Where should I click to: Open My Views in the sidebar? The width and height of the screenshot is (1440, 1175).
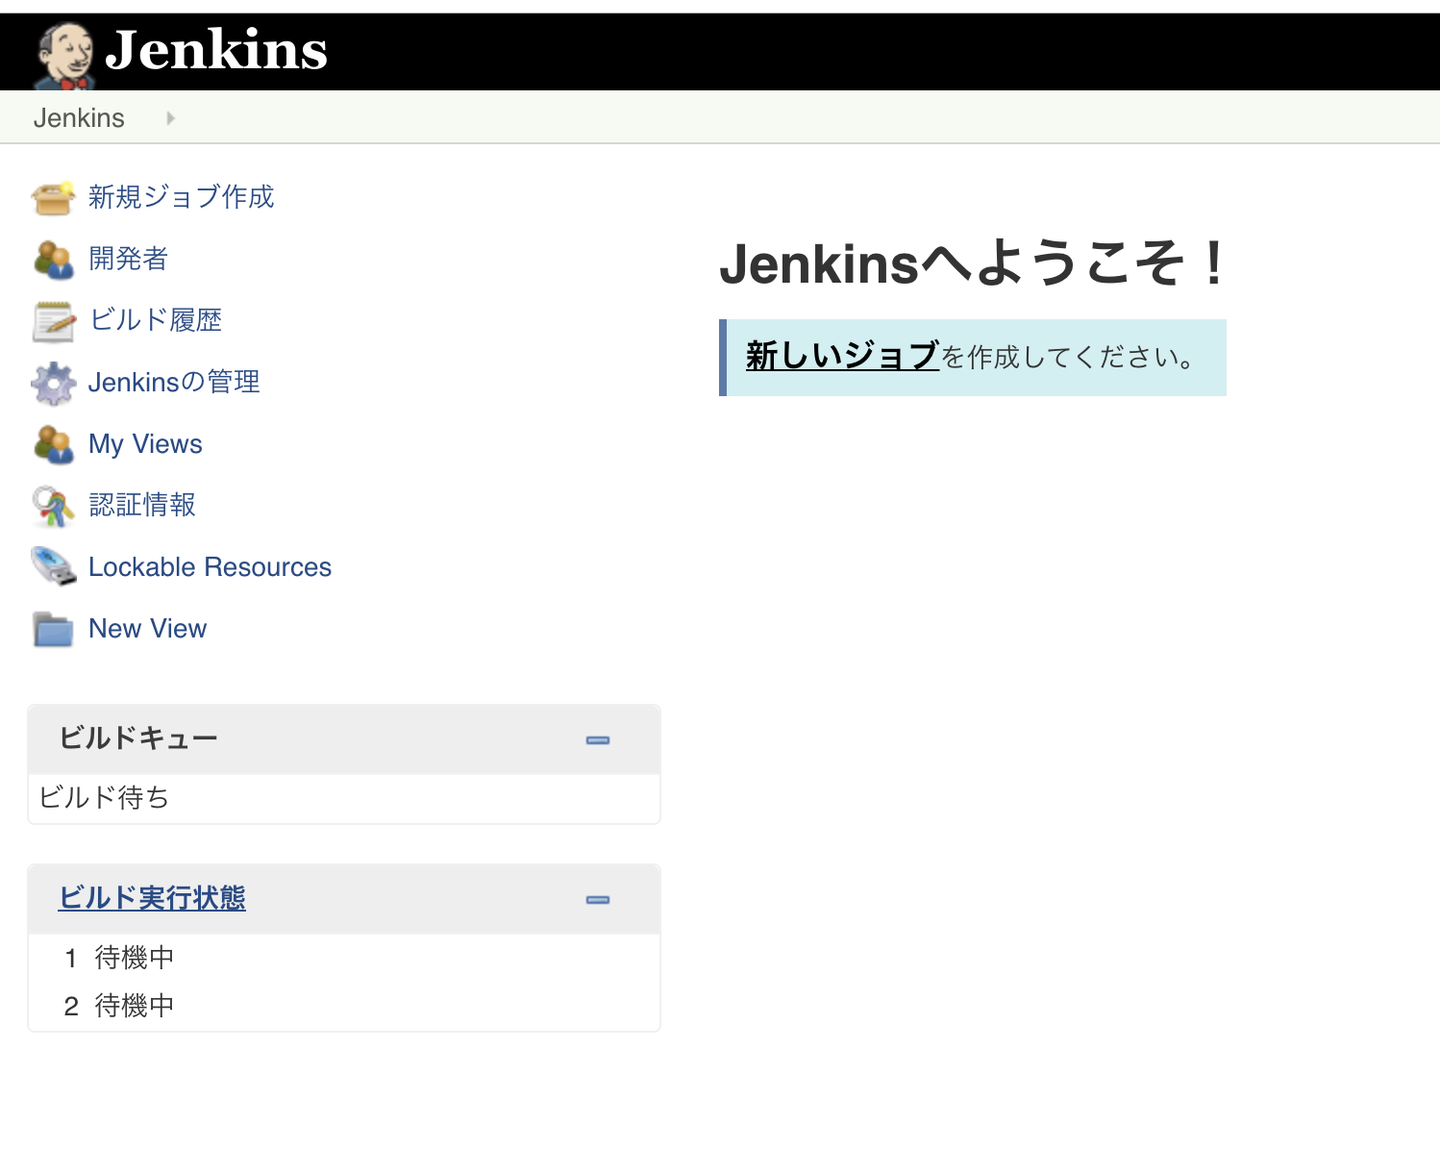145,444
